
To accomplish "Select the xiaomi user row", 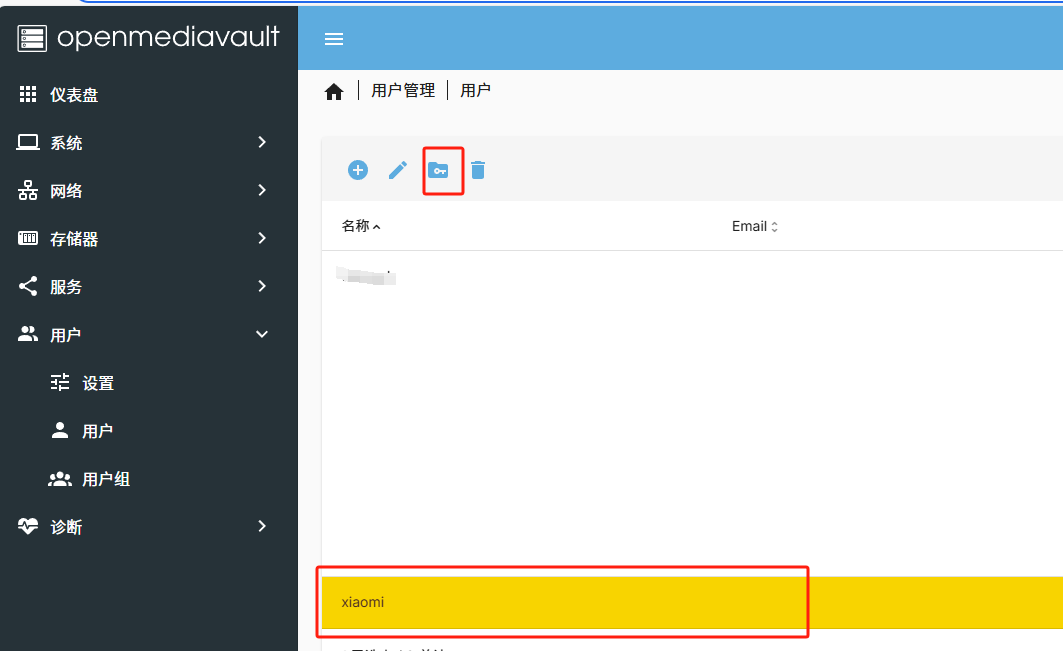I will click(692, 602).
